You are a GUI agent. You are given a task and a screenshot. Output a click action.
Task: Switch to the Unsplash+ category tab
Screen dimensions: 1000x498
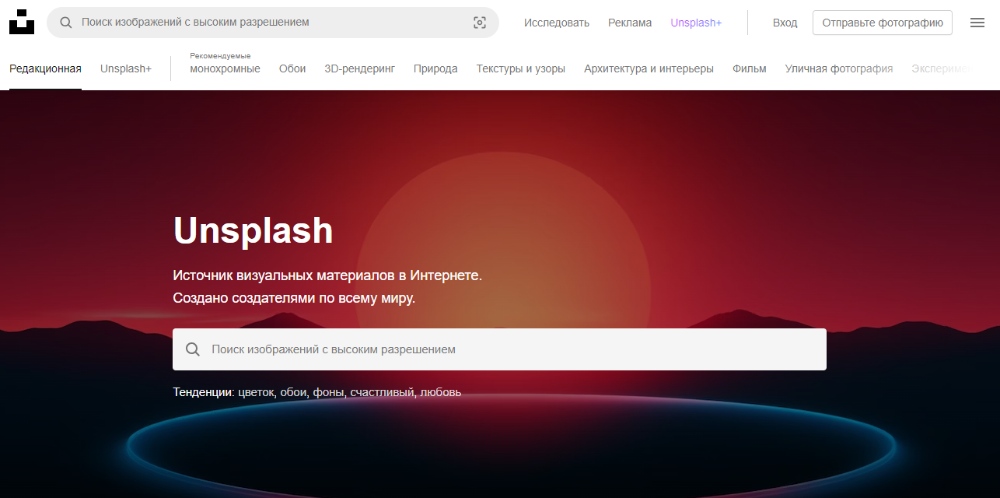(x=126, y=69)
